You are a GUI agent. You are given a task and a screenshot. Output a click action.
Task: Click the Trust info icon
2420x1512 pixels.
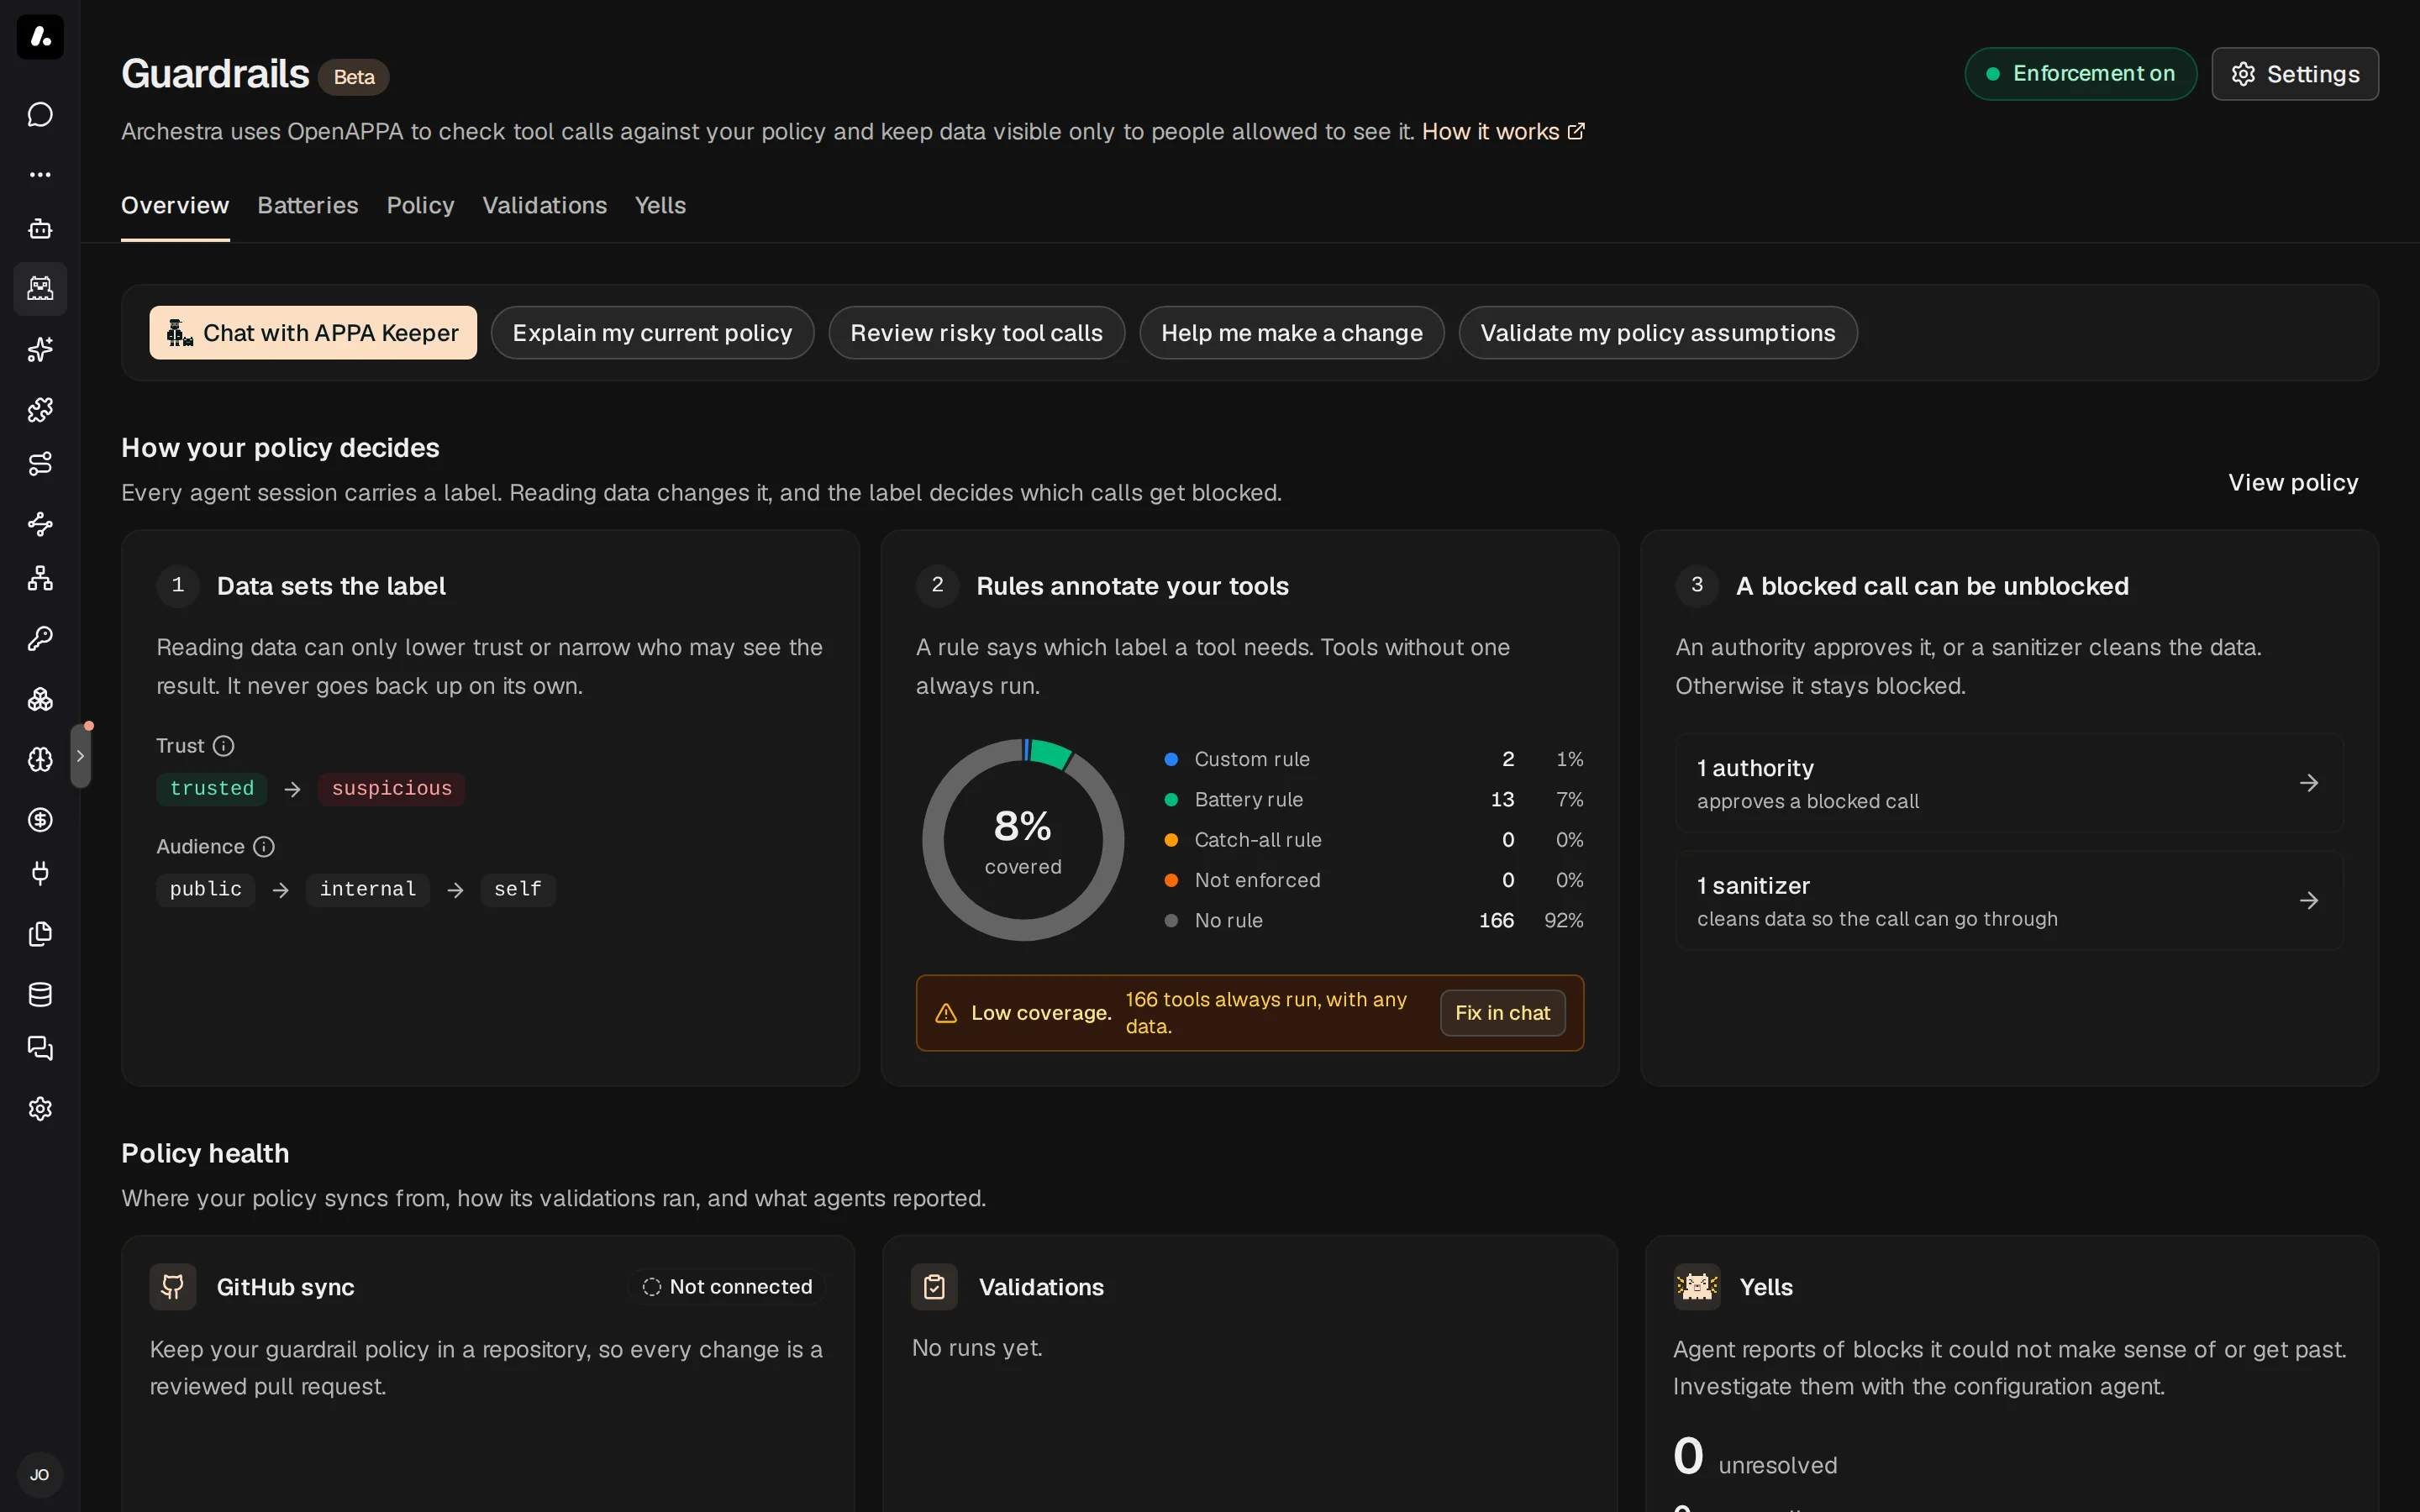click(x=224, y=746)
